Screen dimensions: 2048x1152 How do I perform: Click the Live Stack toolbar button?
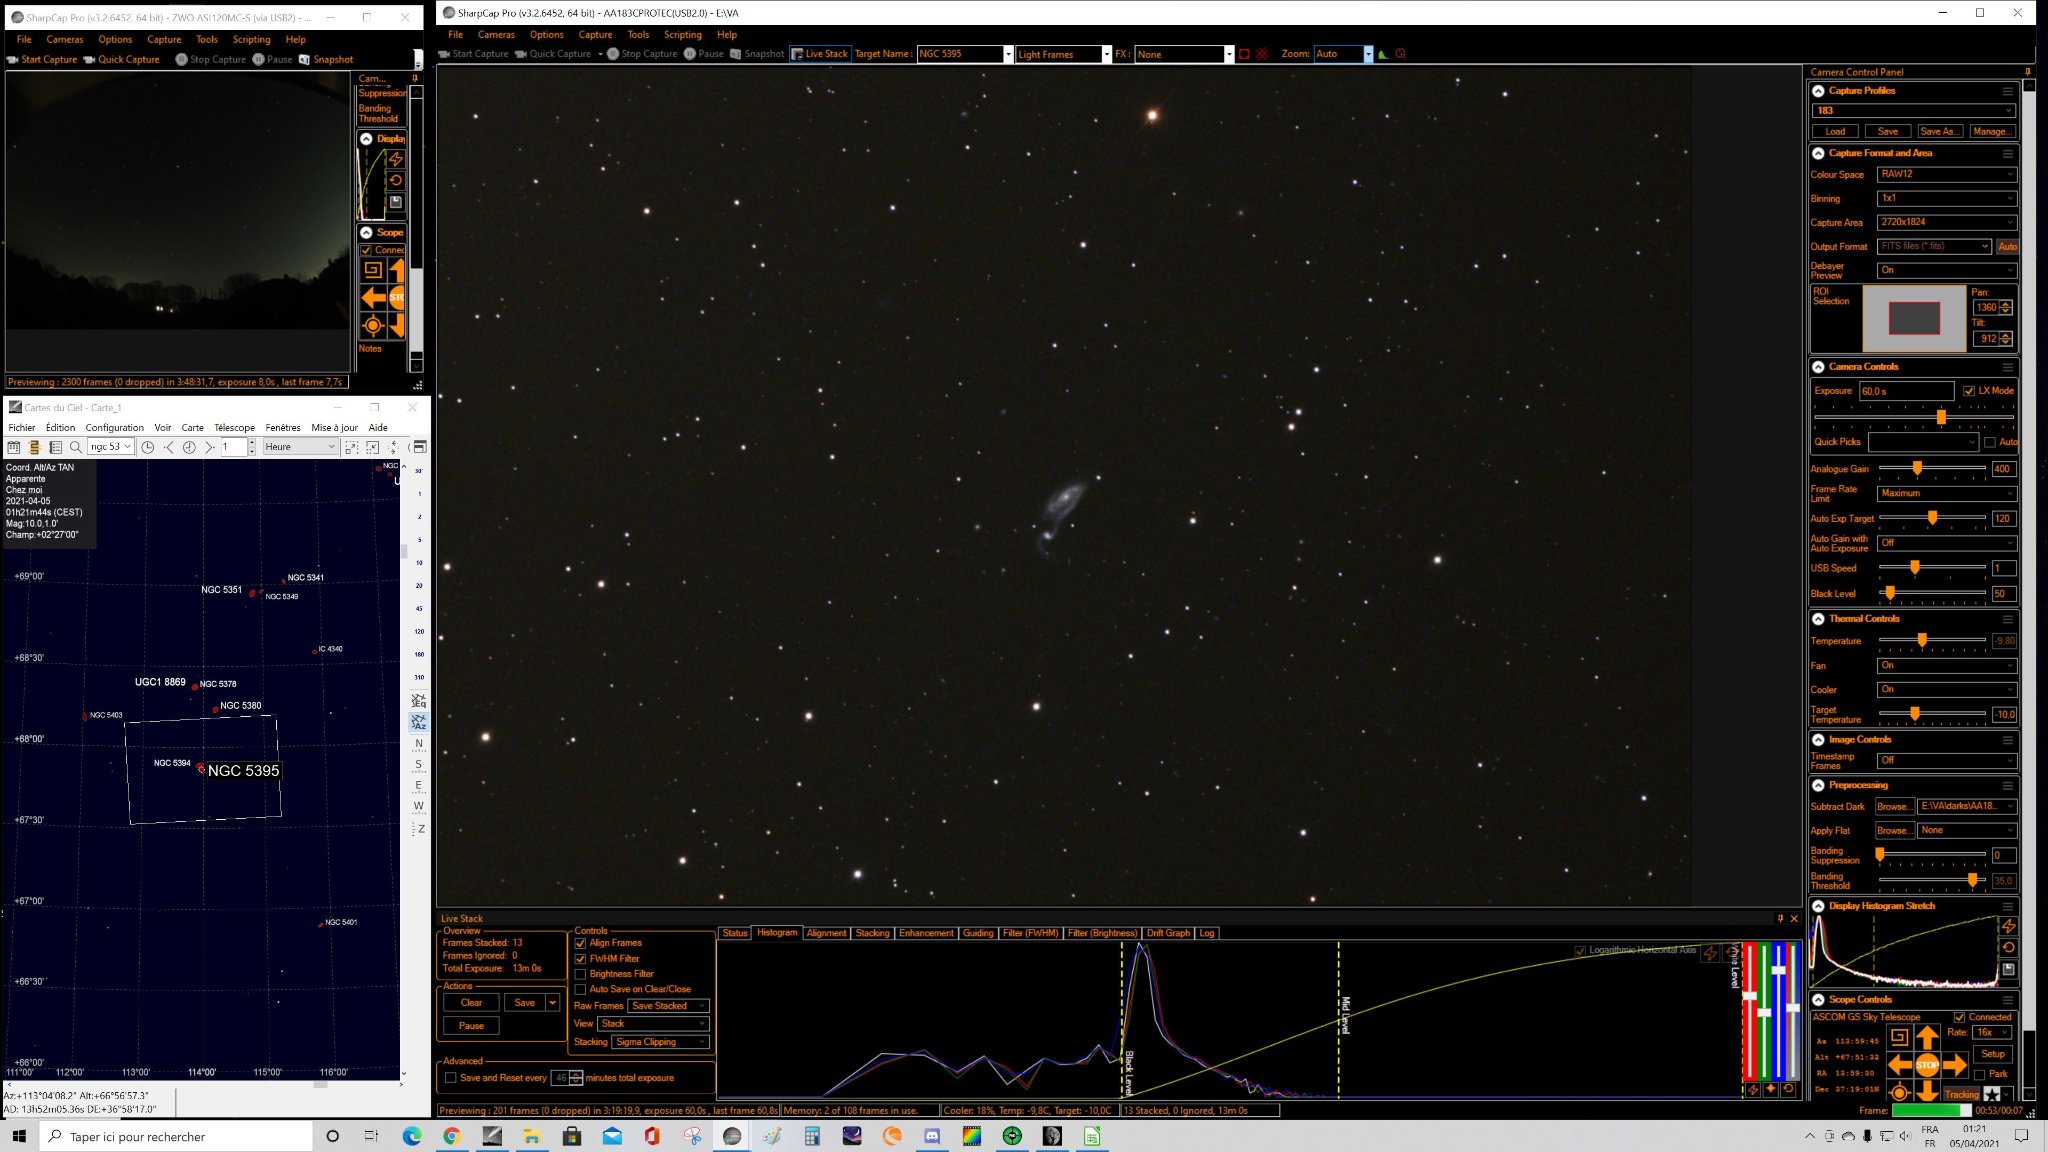(x=819, y=54)
